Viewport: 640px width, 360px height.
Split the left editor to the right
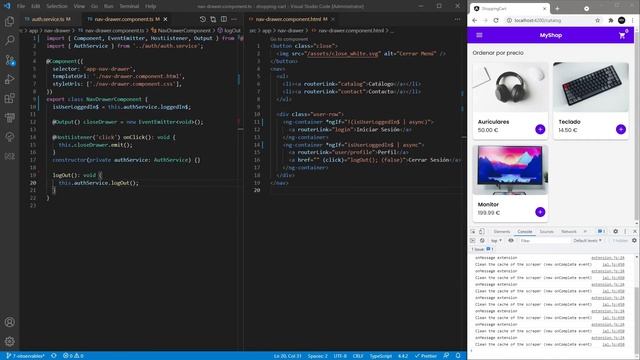tap(224, 19)
